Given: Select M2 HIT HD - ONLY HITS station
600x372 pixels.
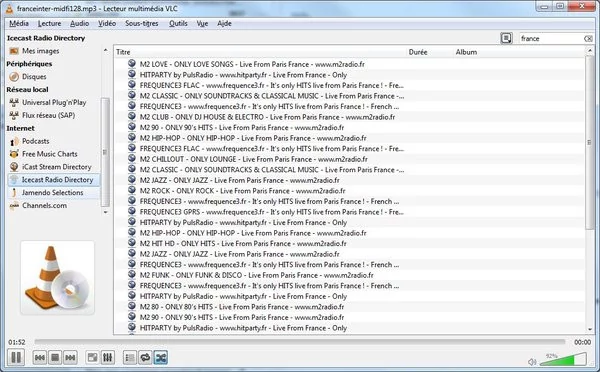Looking at the screenshot, I should click(x=243, y=243).
